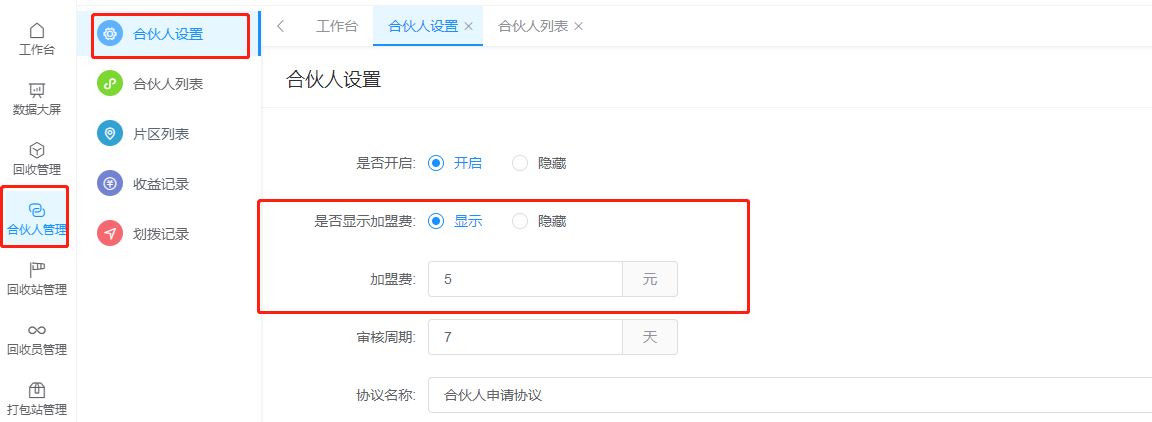
Task: Select 隐藏 radio for 是否开启
Action: pos(520,163)
